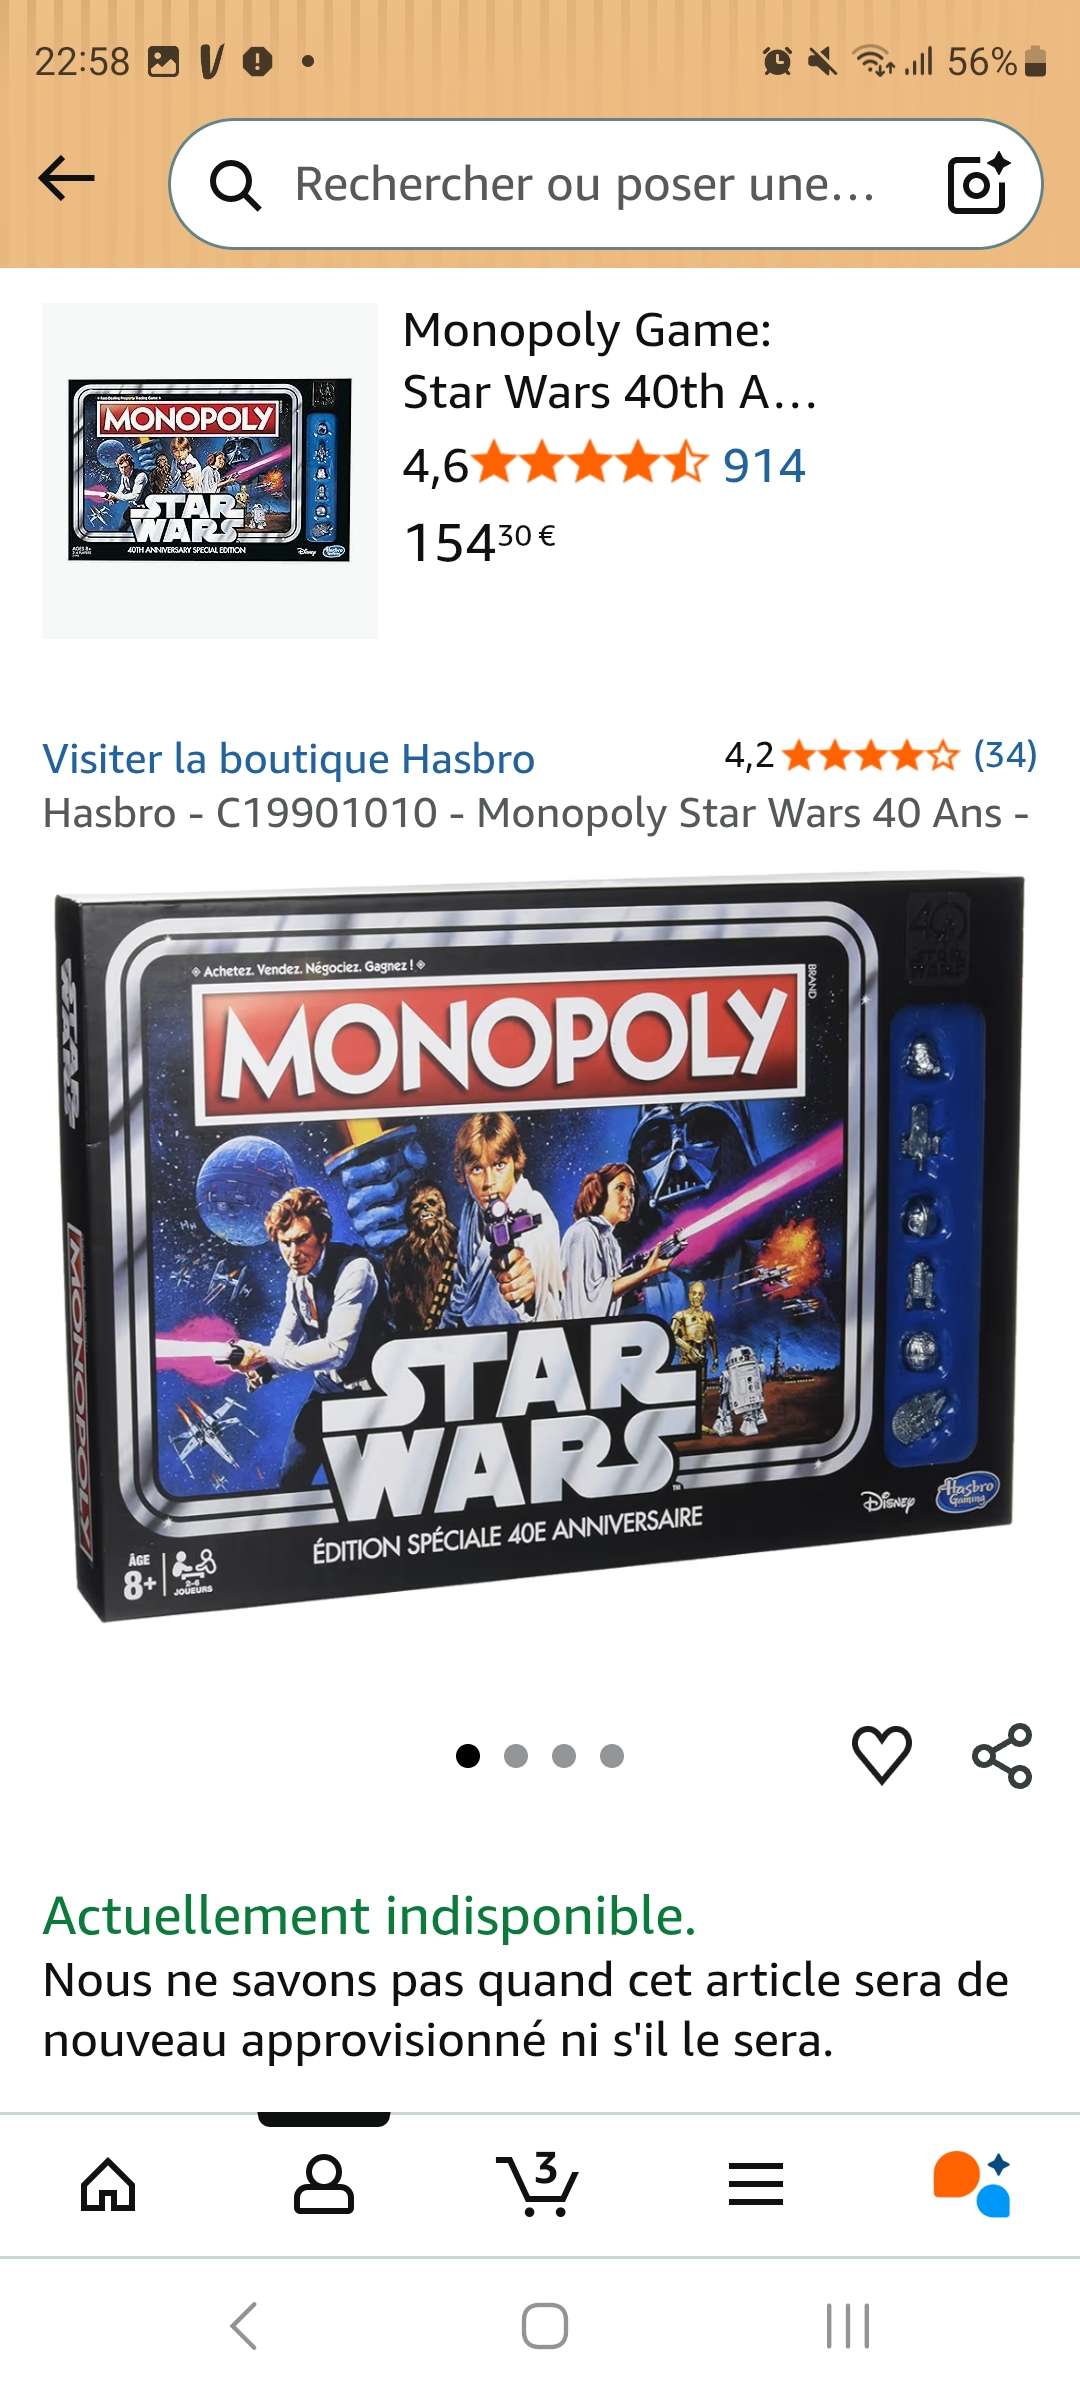Select the fourth image carousel dot

pos(612,1756)
